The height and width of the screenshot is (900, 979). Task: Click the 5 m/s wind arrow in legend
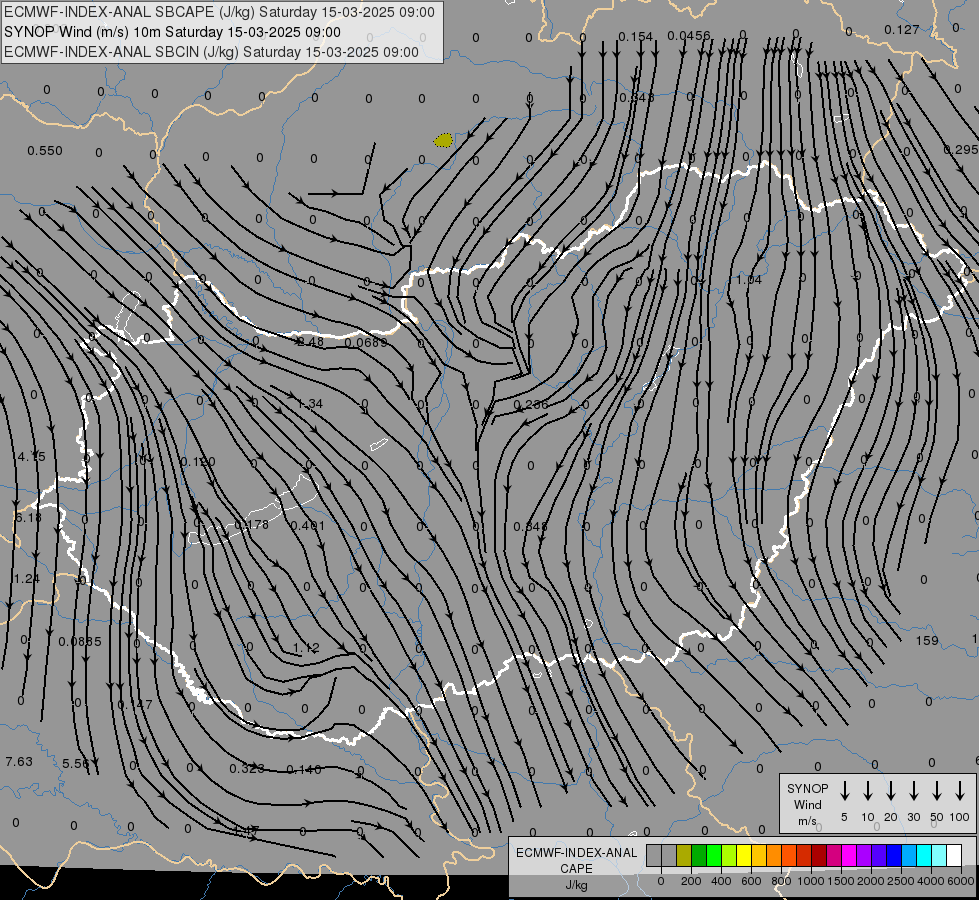(x=844, y=791)
